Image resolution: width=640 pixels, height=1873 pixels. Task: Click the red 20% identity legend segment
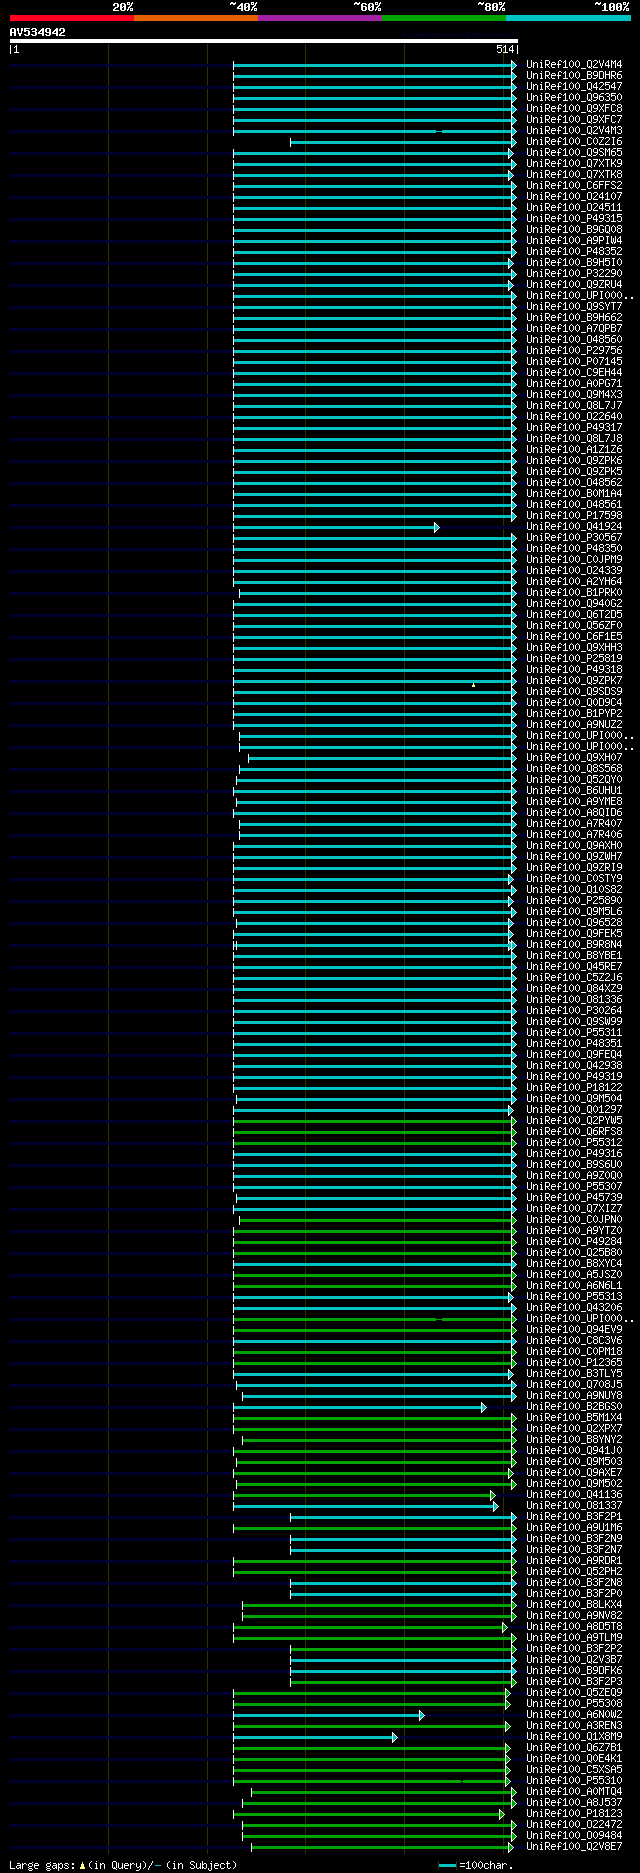click(71, 18)
